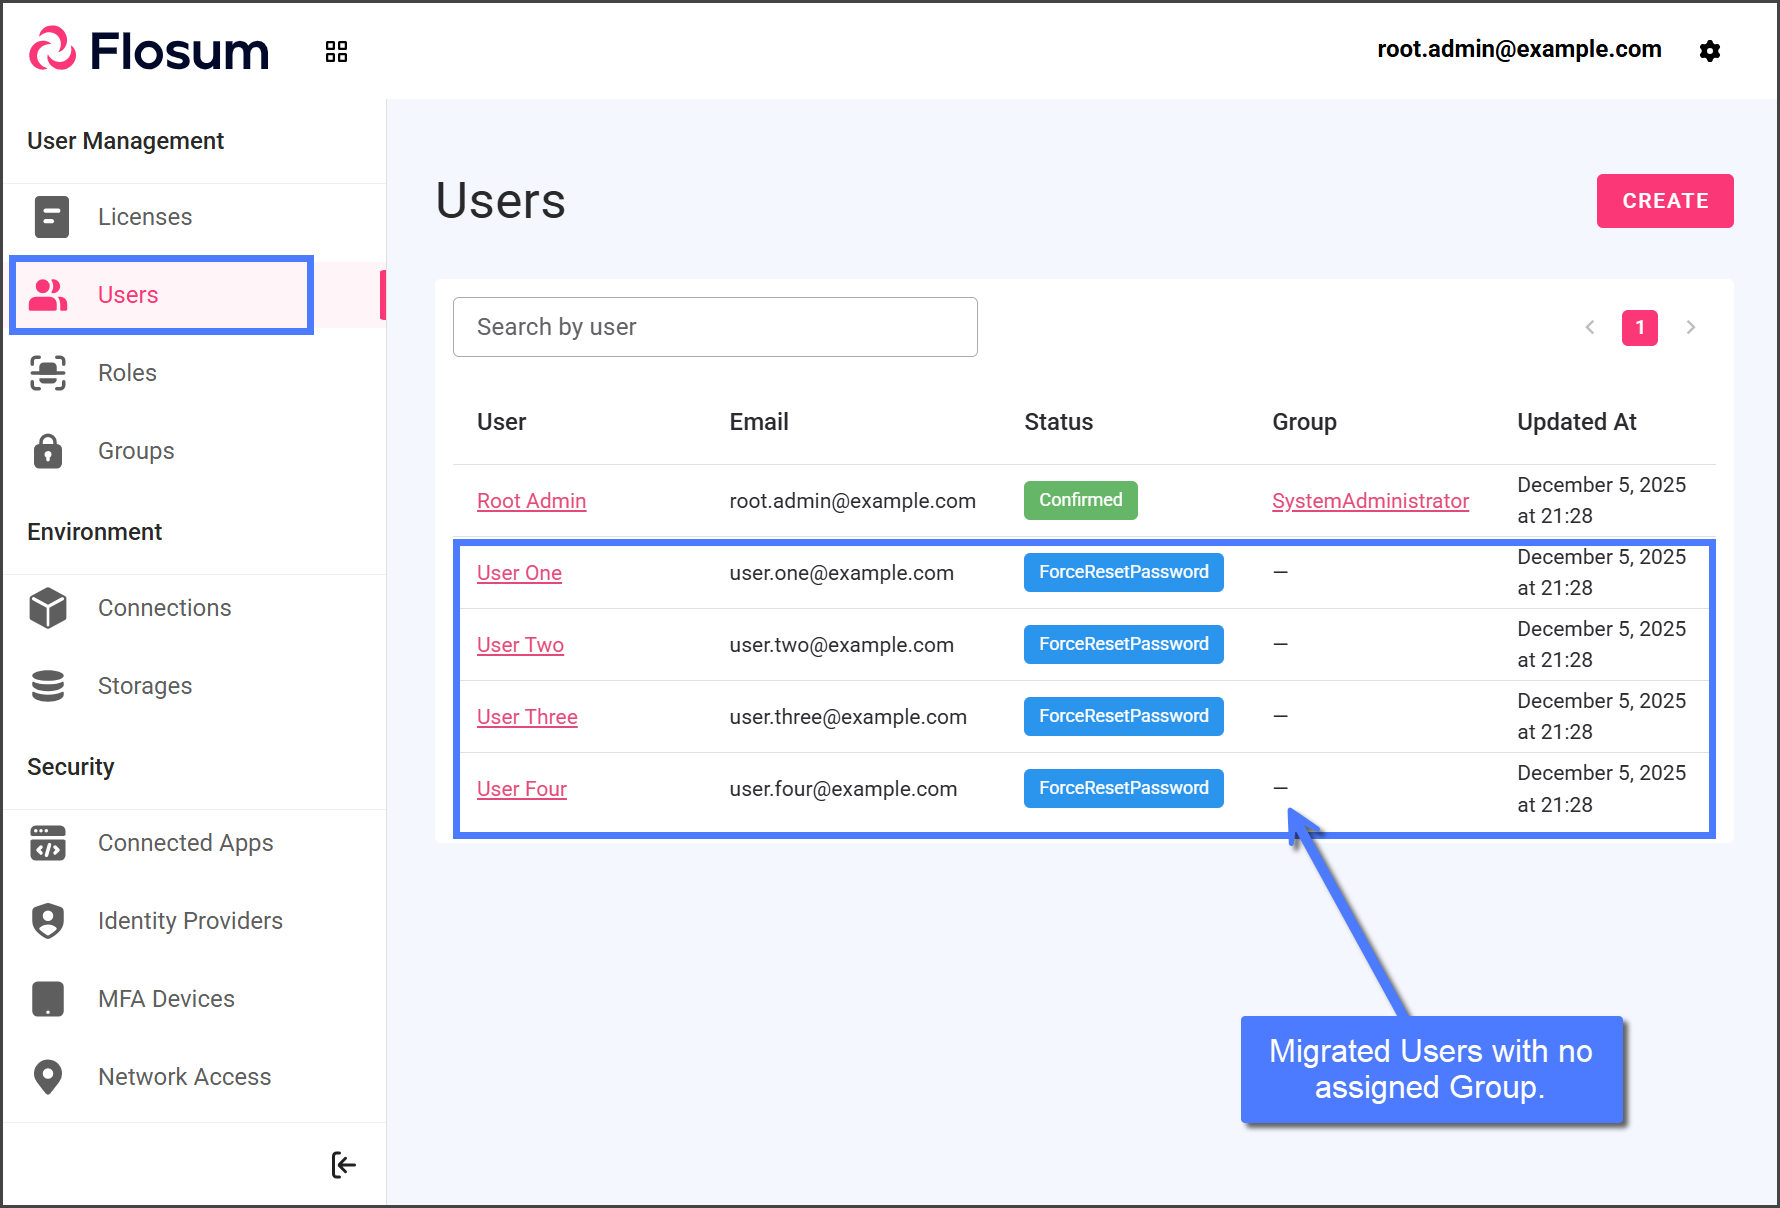Open the Root Admin user link
The height and width of the screenshot is (1208, 1780).
click(x=531, y=501)
